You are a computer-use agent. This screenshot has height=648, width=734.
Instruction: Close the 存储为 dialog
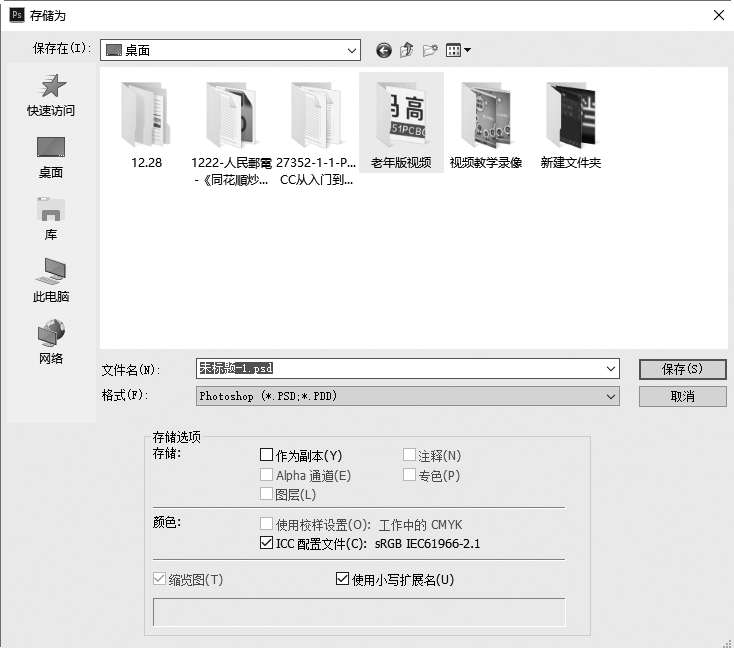coord(719,15)
